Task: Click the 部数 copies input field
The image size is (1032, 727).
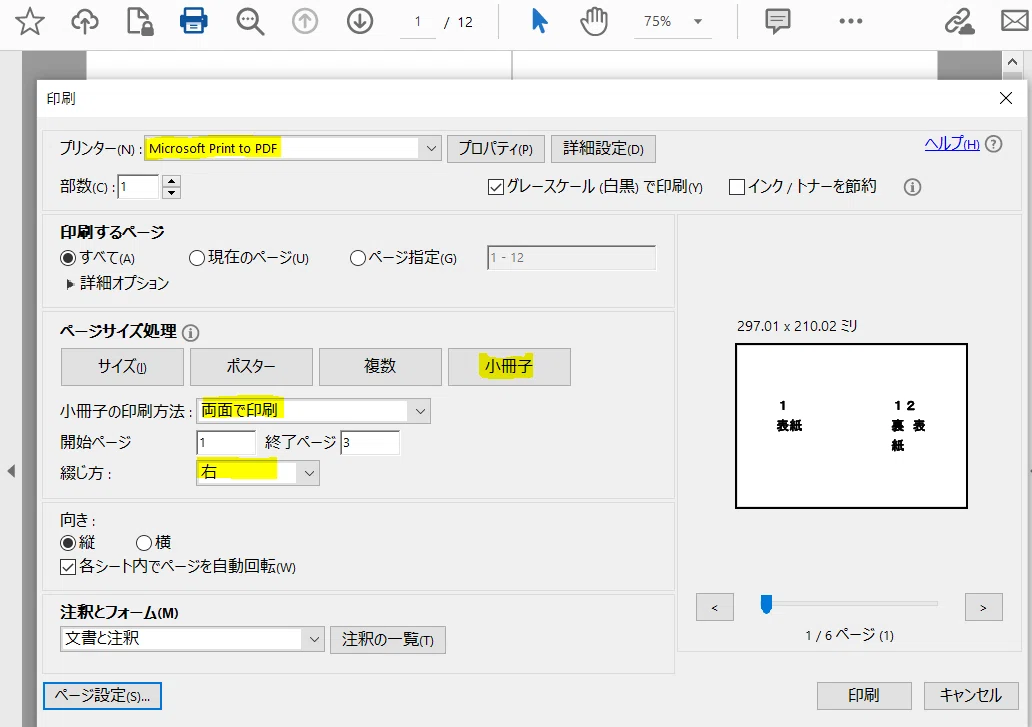Action: 138,187
